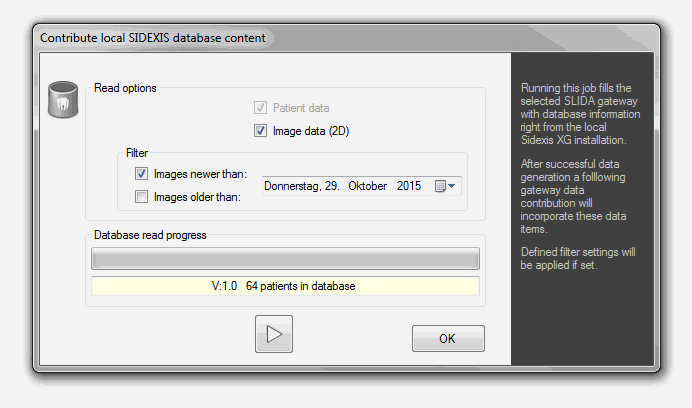Uncheck the Image data (2D) checkbox
The image size is (692, 408).
click(260, 131)
